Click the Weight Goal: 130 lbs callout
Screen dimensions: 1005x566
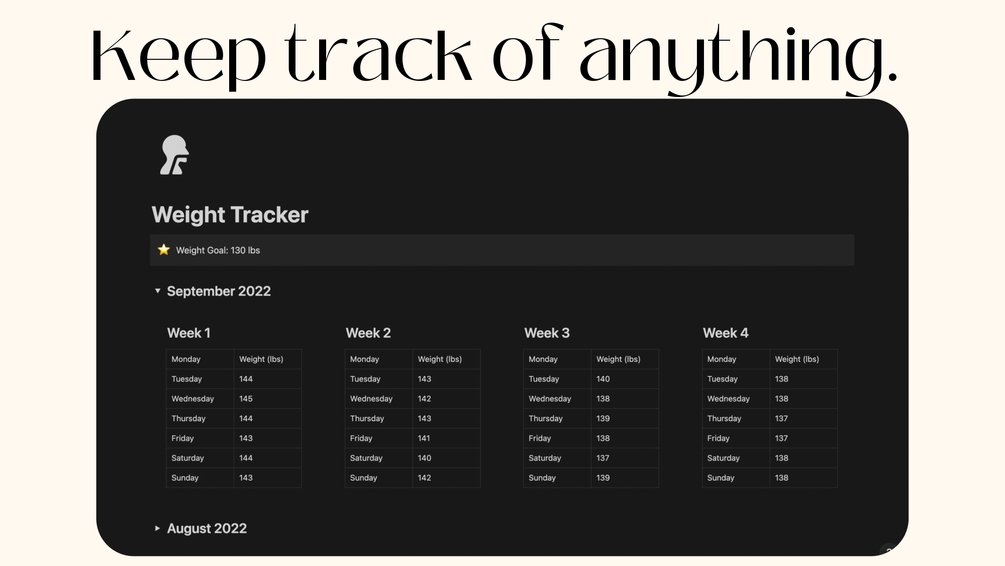[502, 250]
